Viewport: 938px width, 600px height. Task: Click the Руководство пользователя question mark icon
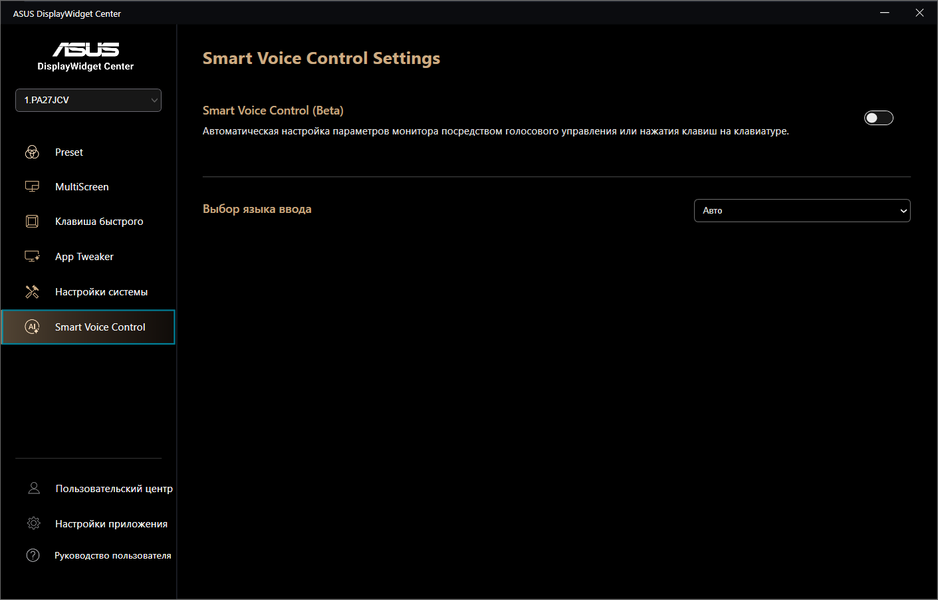(34, 555)
